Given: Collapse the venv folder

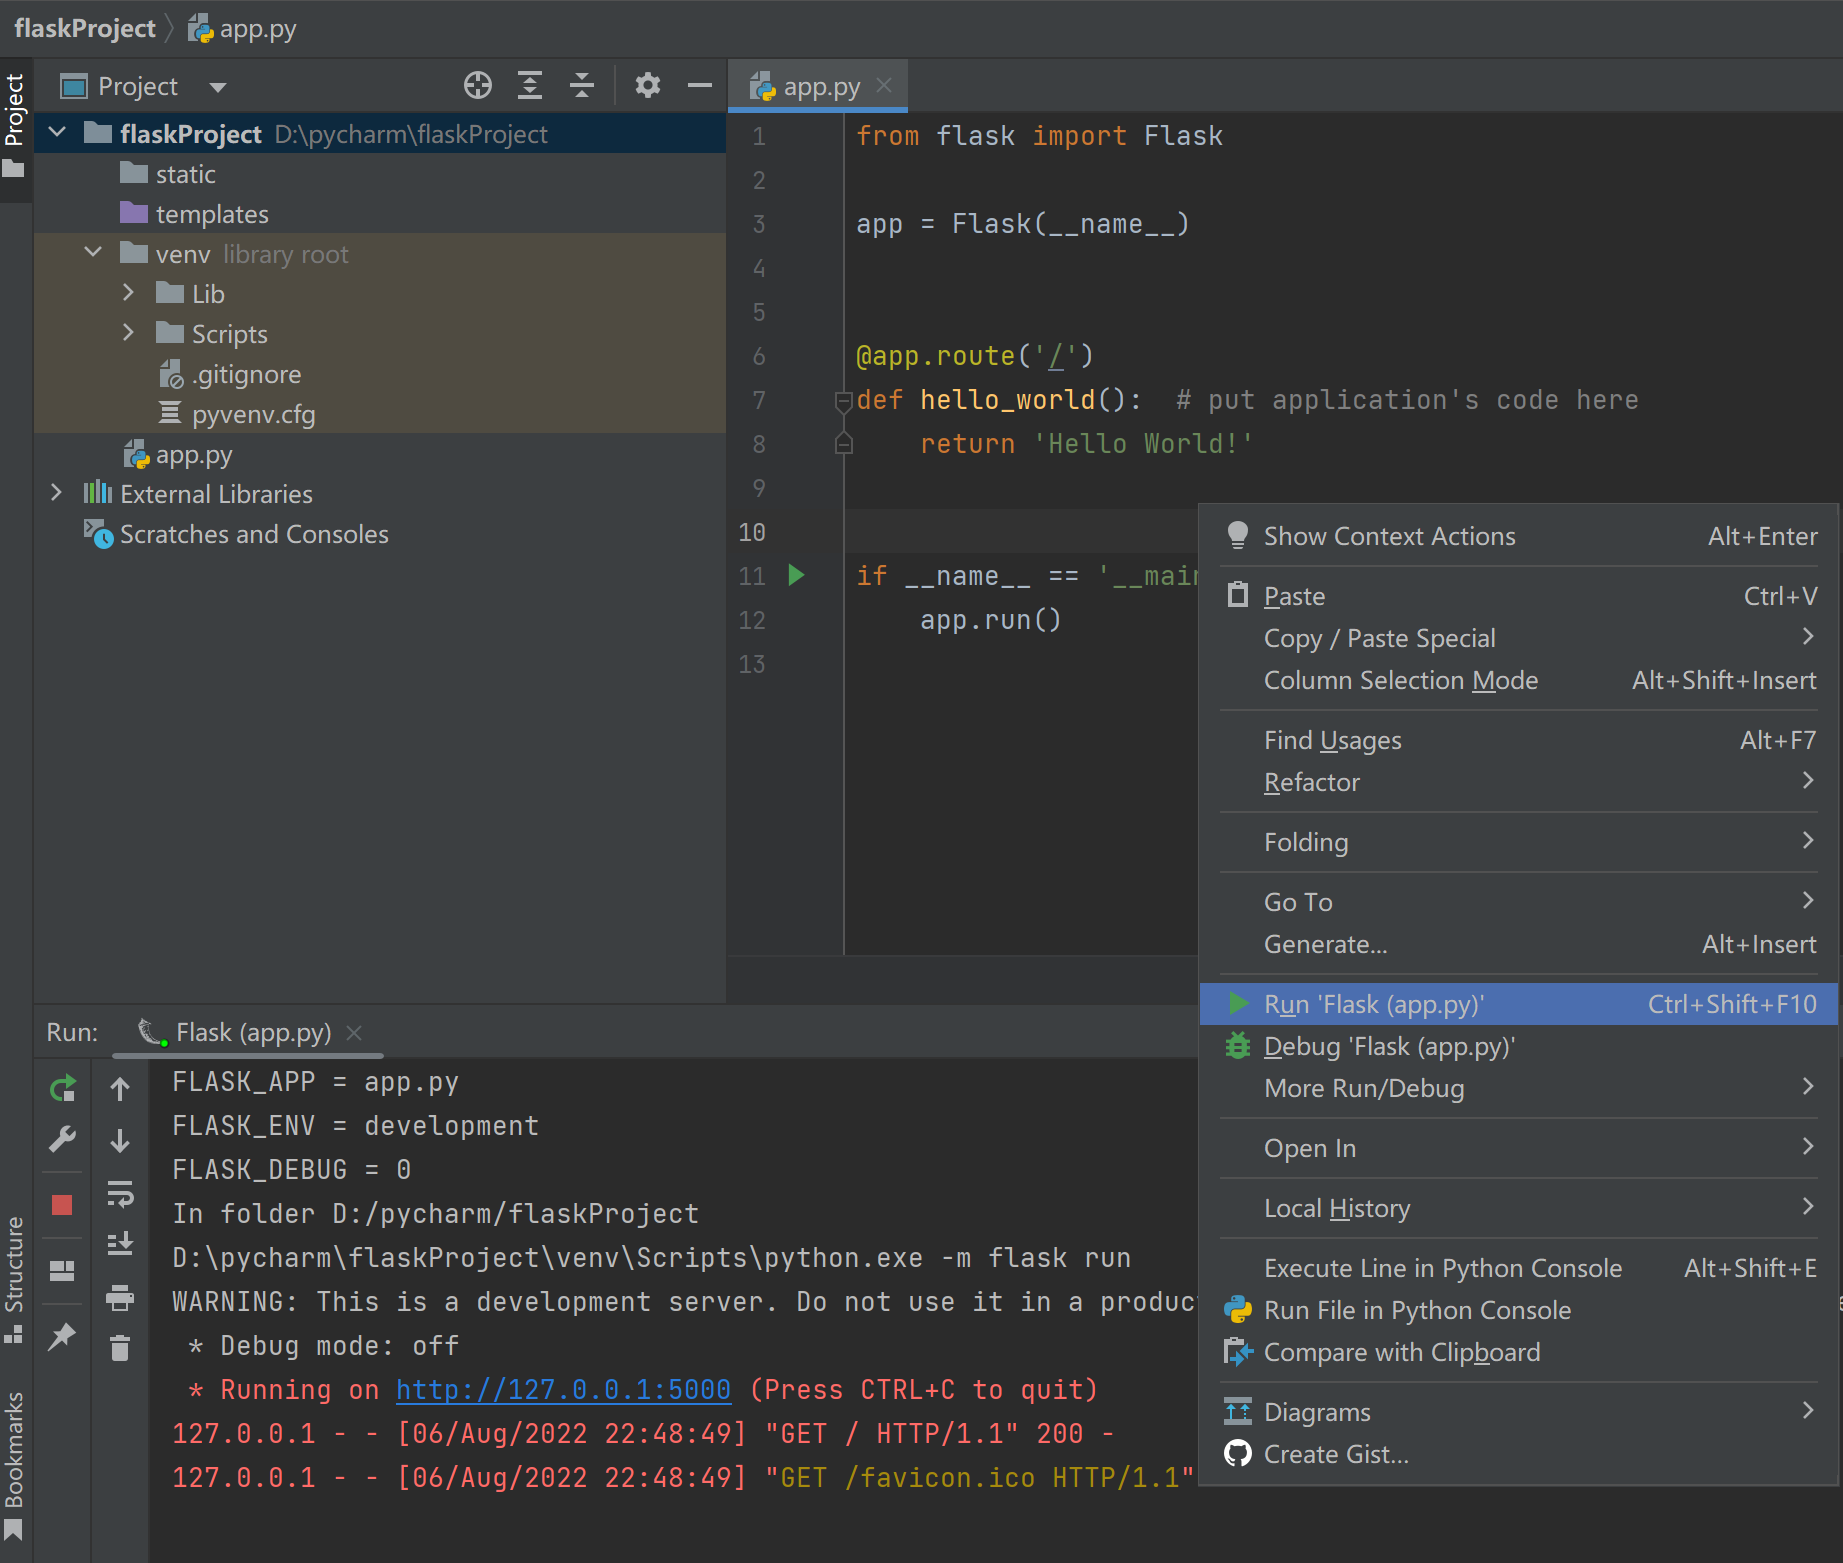Looking at the screenshot, I should pos(93,253).
